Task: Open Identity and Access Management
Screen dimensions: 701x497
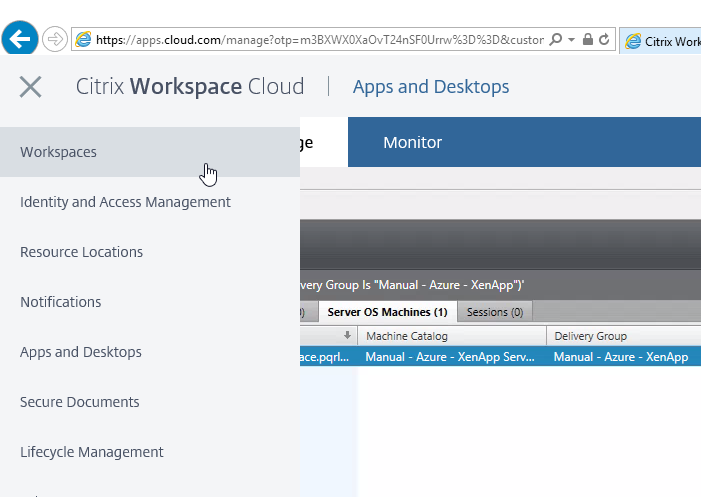Action: pos(125,202)
